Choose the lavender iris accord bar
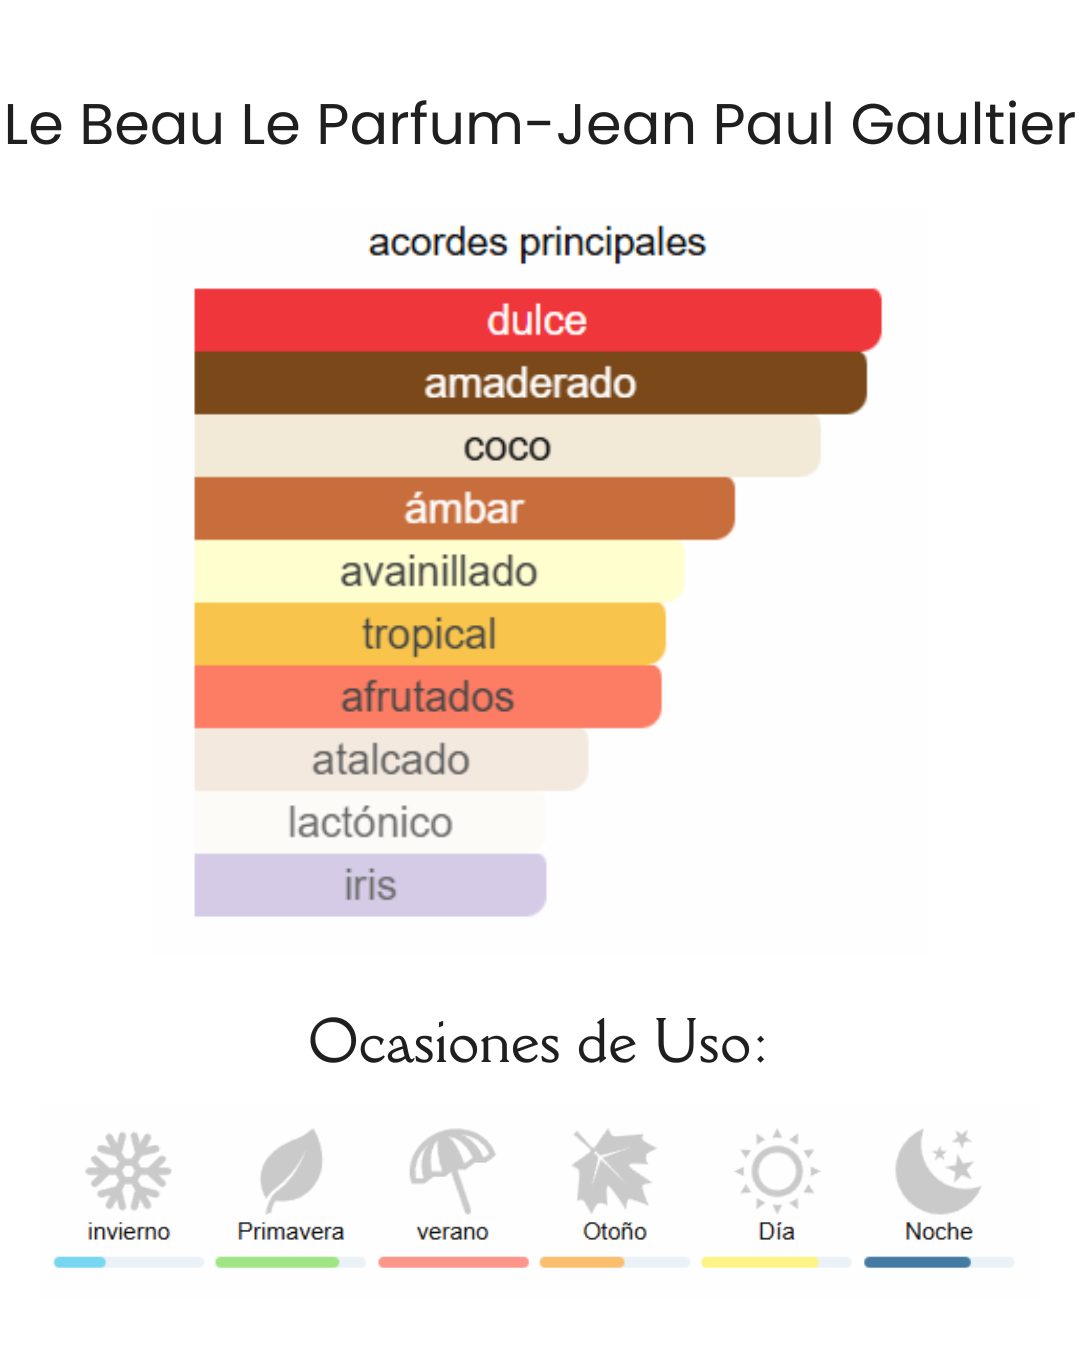This screenshot has height=1350, width=1080. (370, 885)
